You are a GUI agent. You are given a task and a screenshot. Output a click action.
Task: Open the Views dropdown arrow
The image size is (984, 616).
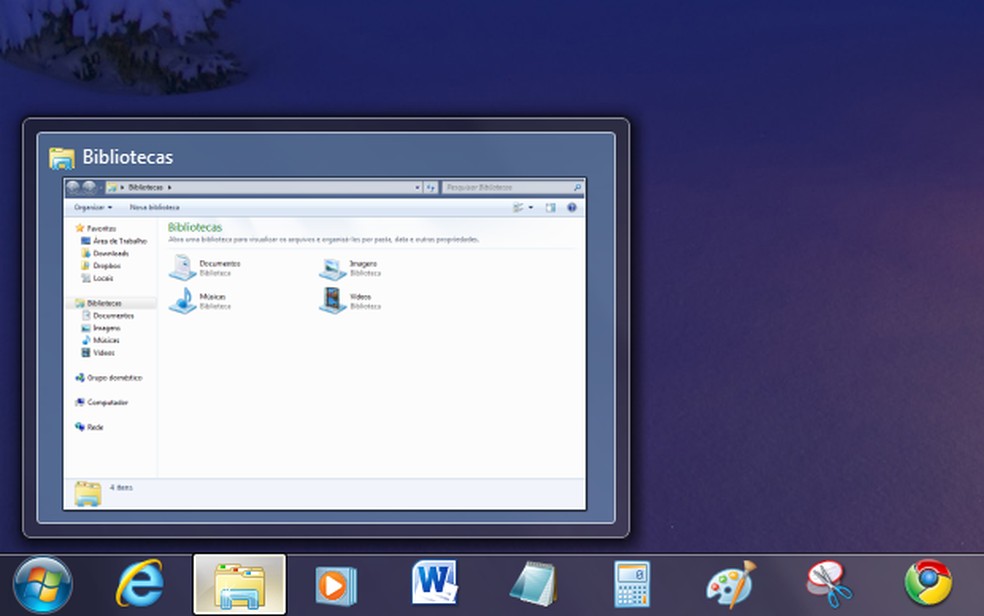(x=530, y=207)
